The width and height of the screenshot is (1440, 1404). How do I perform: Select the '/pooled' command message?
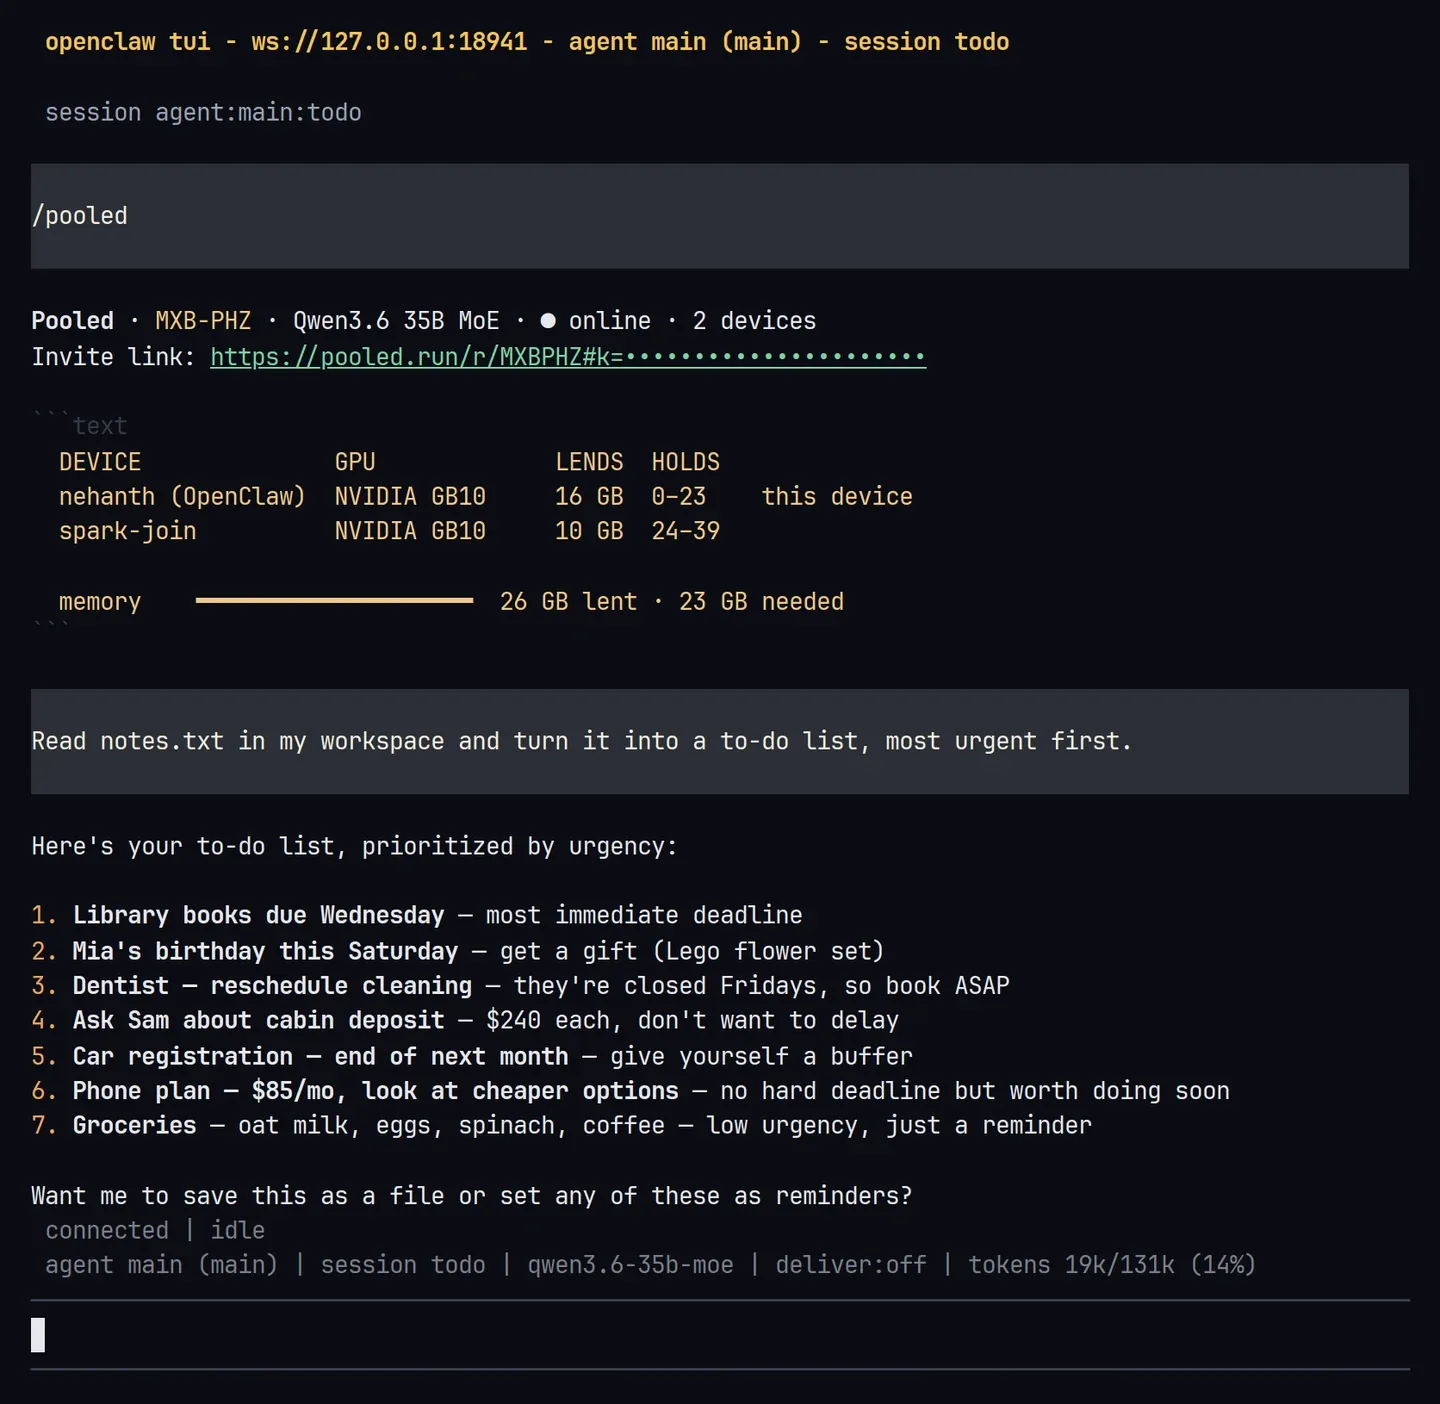(720, 216)
